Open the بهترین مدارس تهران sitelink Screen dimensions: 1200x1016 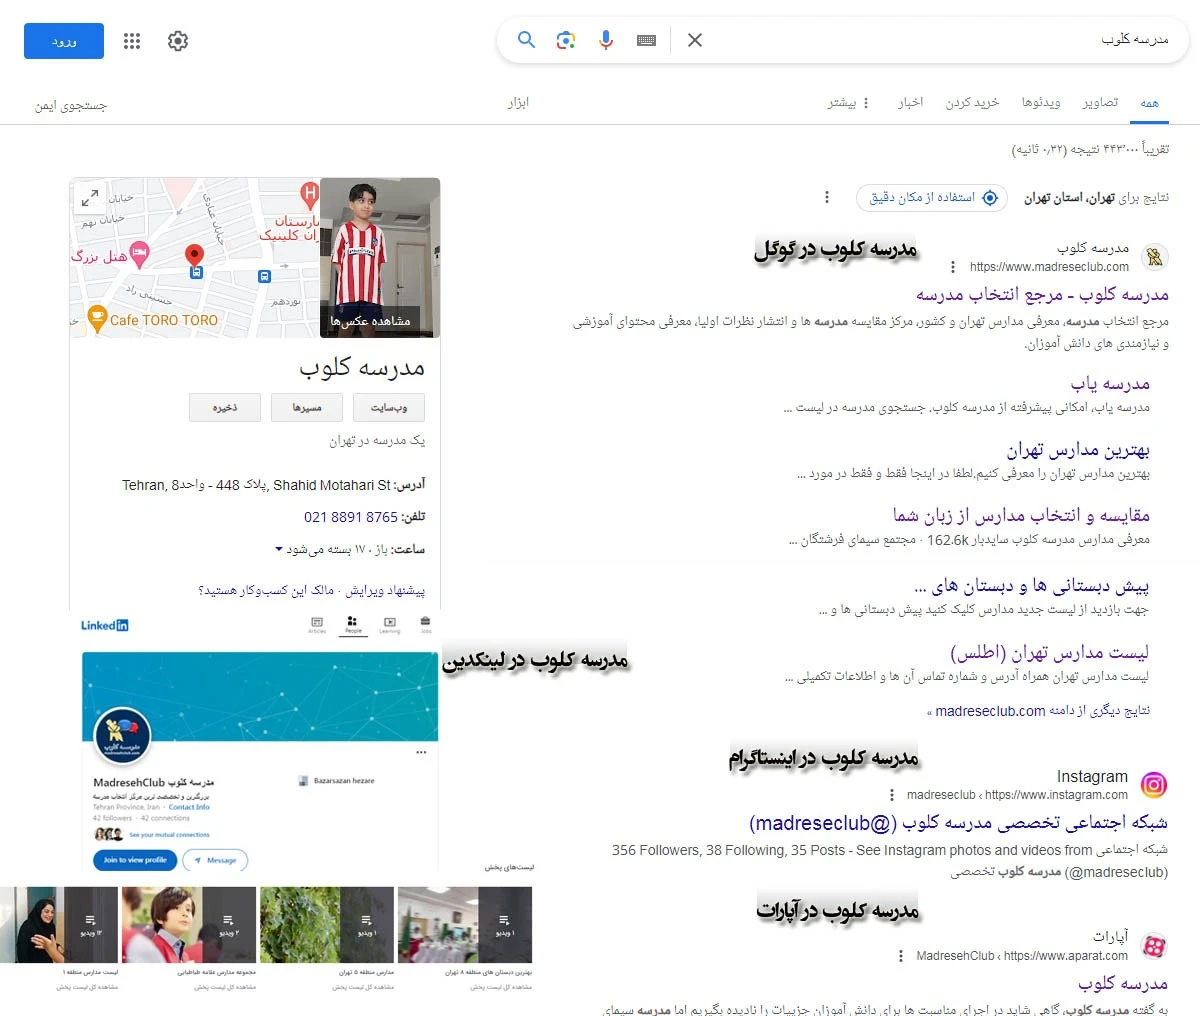click(x=1078, y=450)
